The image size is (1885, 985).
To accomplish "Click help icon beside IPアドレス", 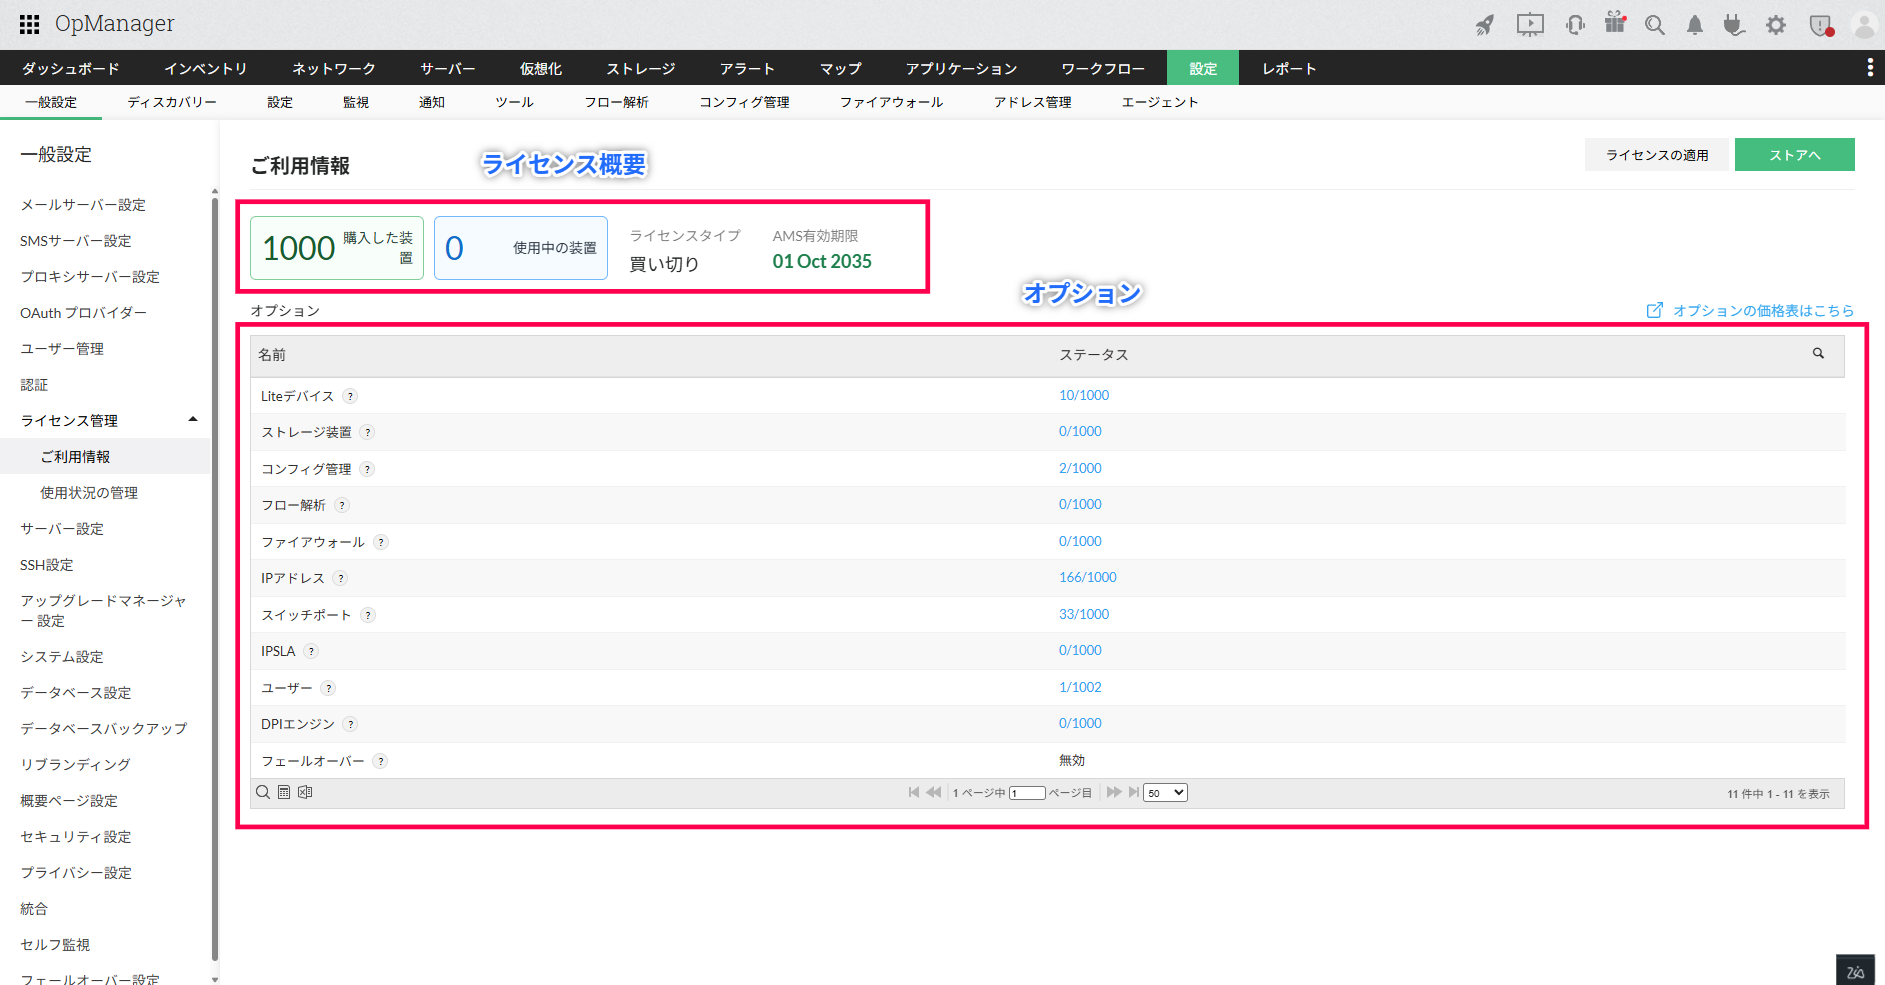I will pos(340,578).
